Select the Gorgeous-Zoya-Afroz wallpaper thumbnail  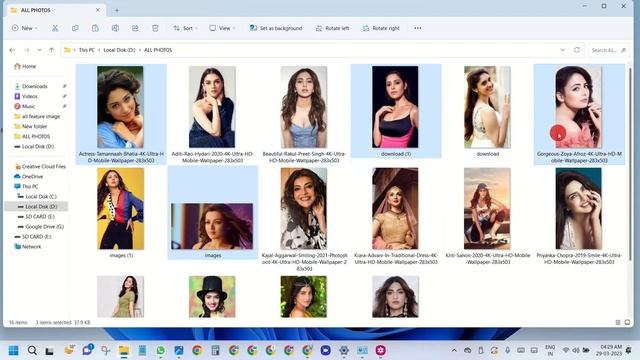pos(579,107)
